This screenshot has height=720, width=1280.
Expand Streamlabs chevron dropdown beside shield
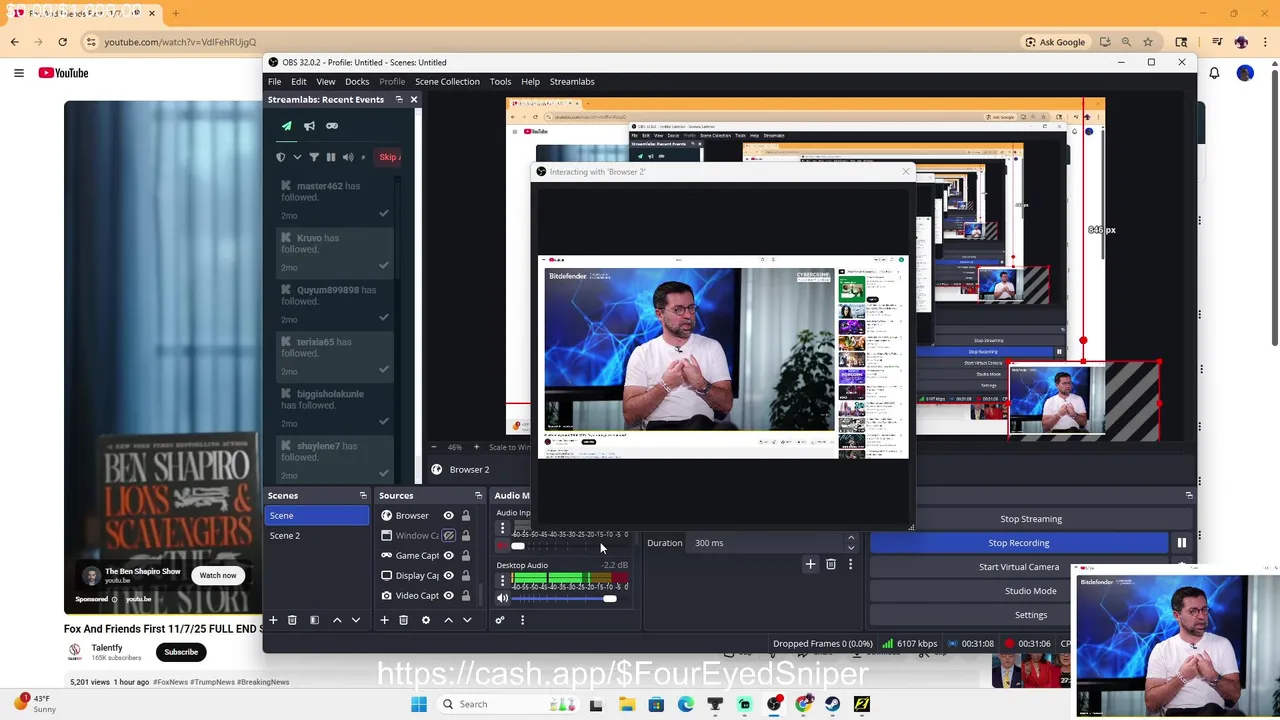click(297, 157)
